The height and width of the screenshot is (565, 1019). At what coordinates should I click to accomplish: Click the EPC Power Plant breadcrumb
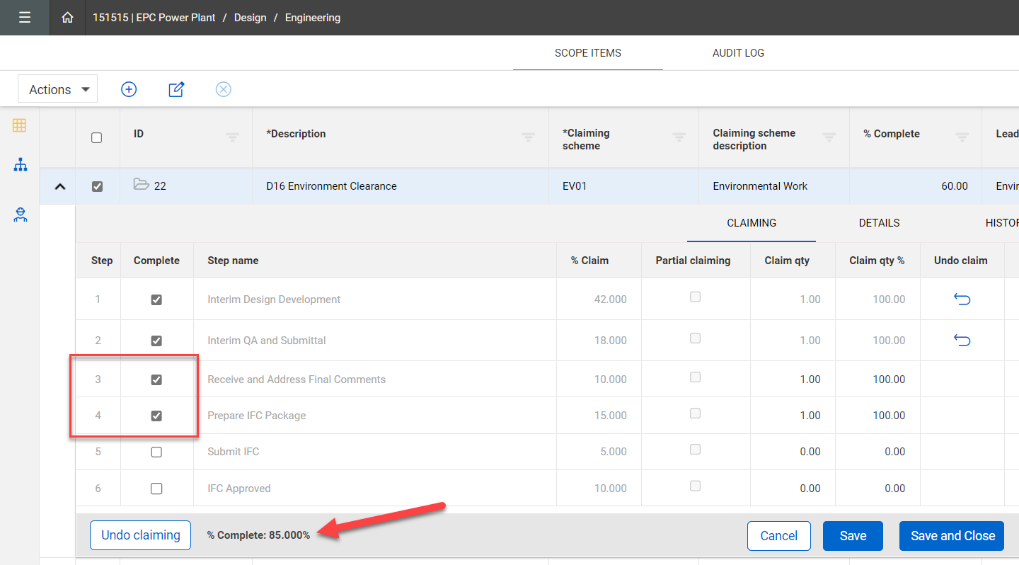tap(153, 18)
